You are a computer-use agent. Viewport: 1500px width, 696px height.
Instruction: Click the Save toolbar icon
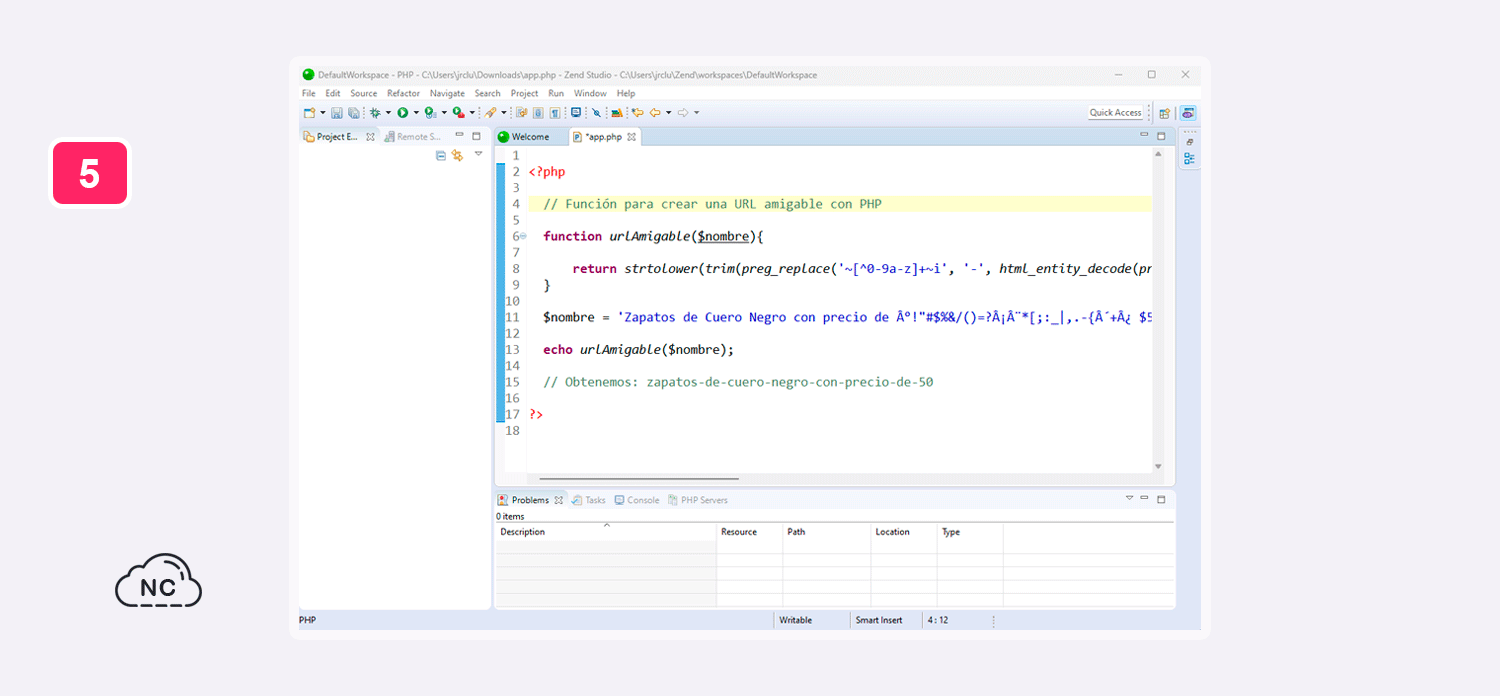tap(337, 113)
